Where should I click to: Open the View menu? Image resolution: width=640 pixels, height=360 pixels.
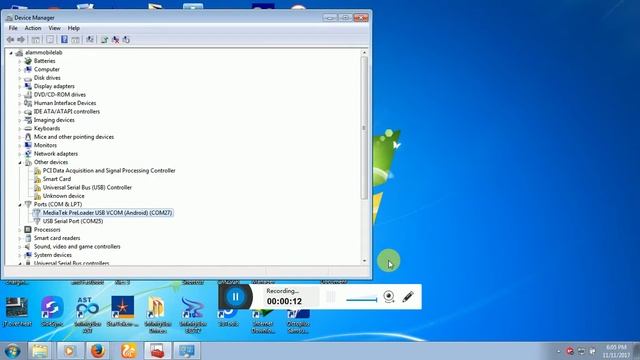(x=54, y=28)
